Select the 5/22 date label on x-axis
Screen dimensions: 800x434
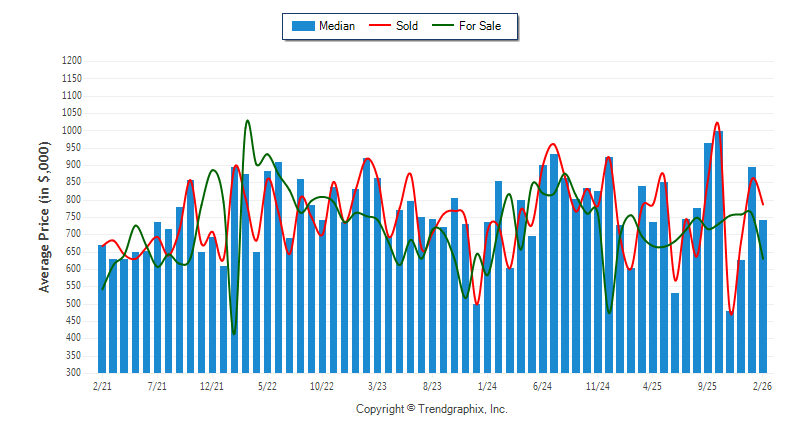[x=267, y=385]
